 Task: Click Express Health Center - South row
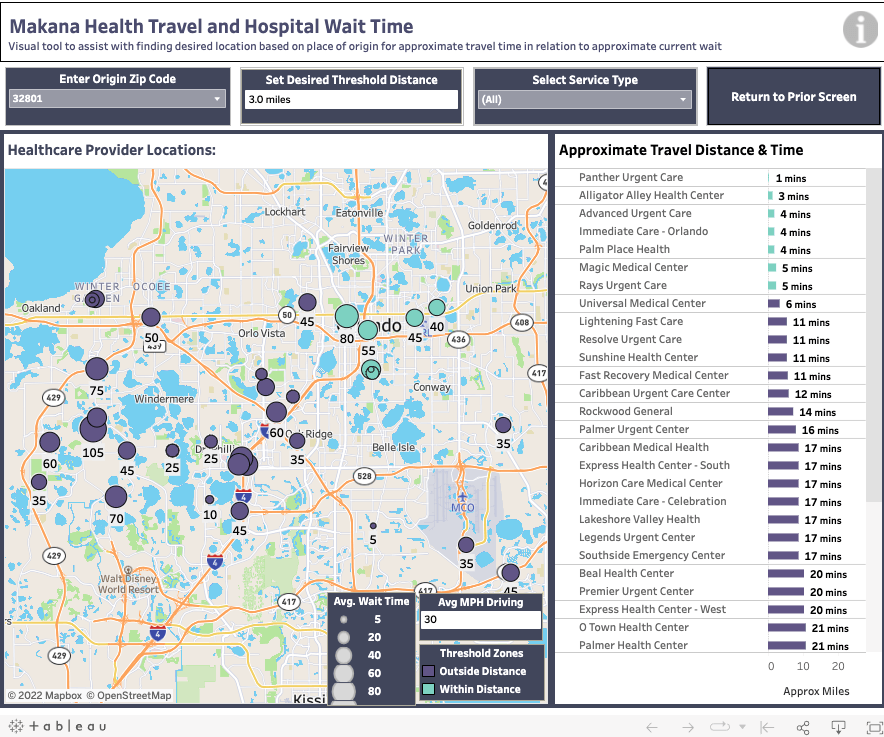pyautogui.click(x=710, y=466)
